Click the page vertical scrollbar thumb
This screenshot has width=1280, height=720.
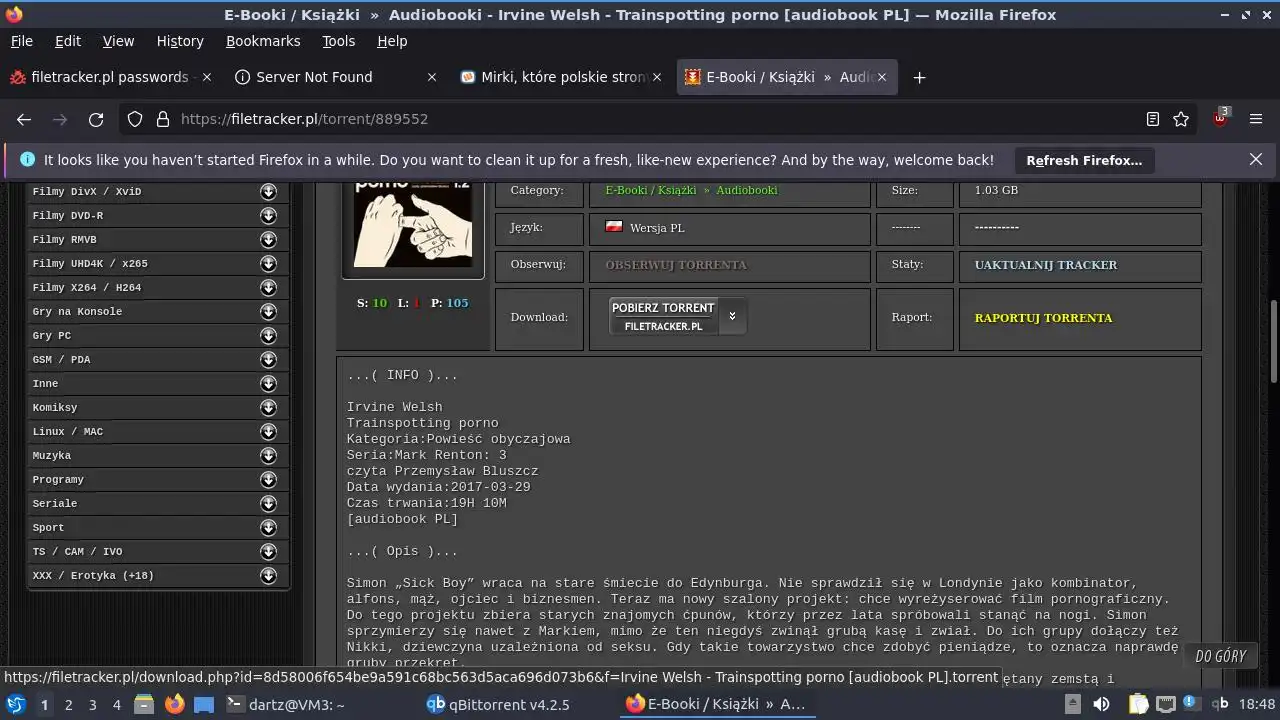click(1273, 340)
